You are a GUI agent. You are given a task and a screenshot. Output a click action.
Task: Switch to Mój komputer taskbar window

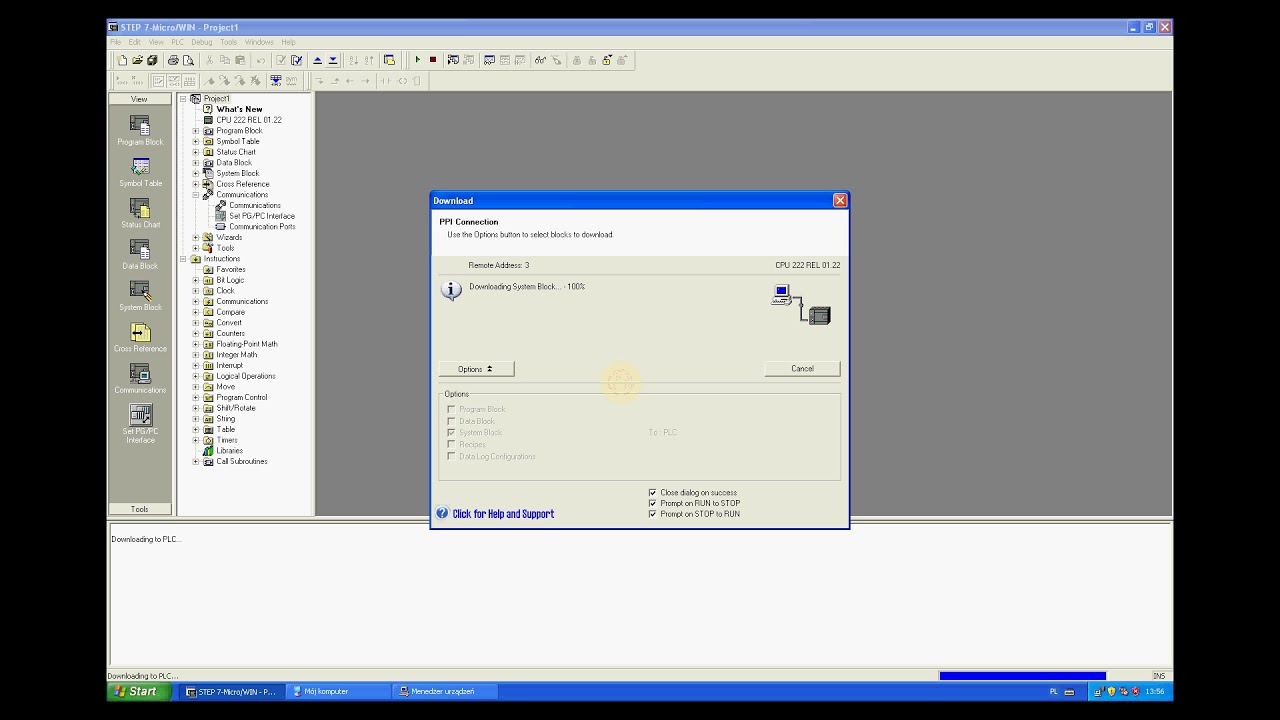pos(340,691)
